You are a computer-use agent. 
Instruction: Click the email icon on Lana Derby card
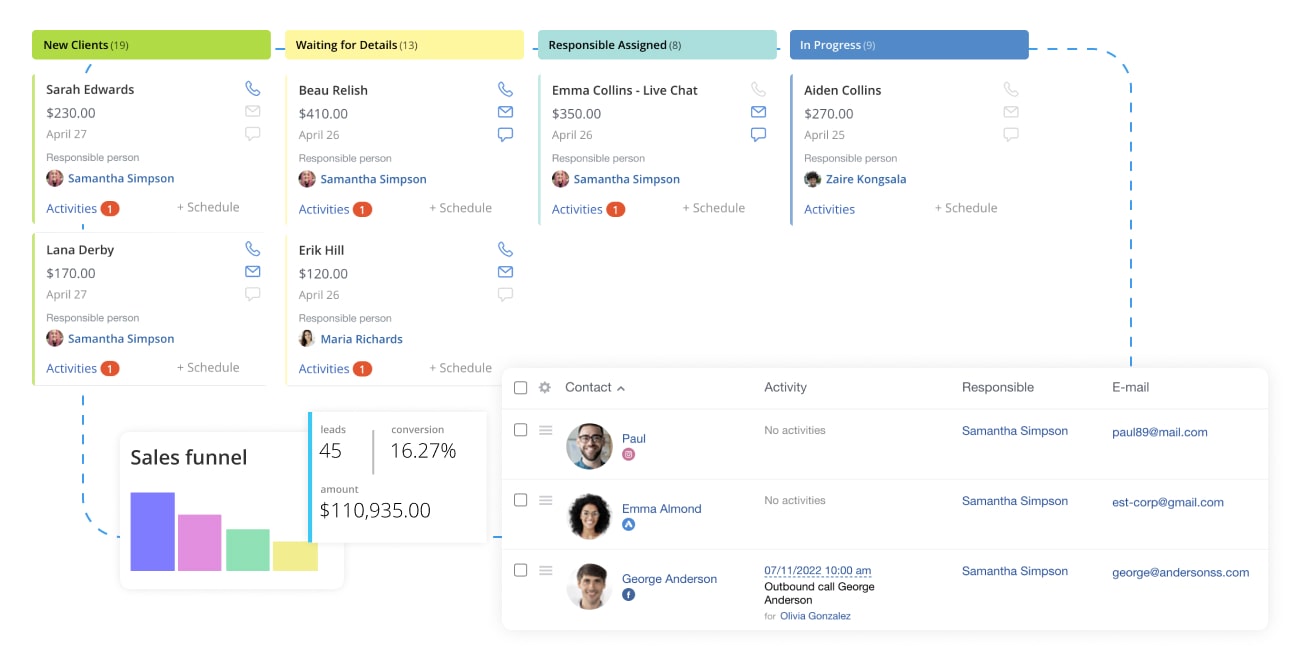(253, 271)
